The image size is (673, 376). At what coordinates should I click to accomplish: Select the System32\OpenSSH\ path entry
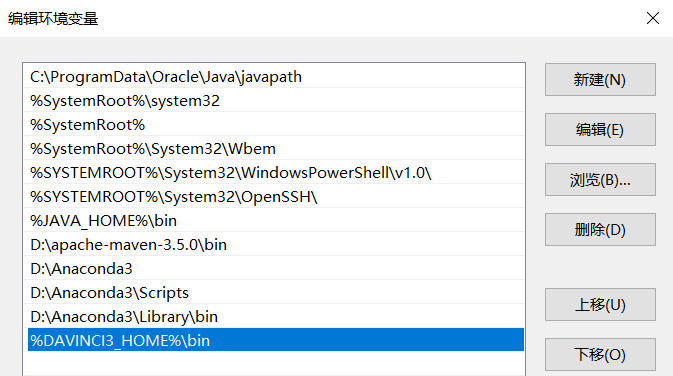click(x=276, y=197)
